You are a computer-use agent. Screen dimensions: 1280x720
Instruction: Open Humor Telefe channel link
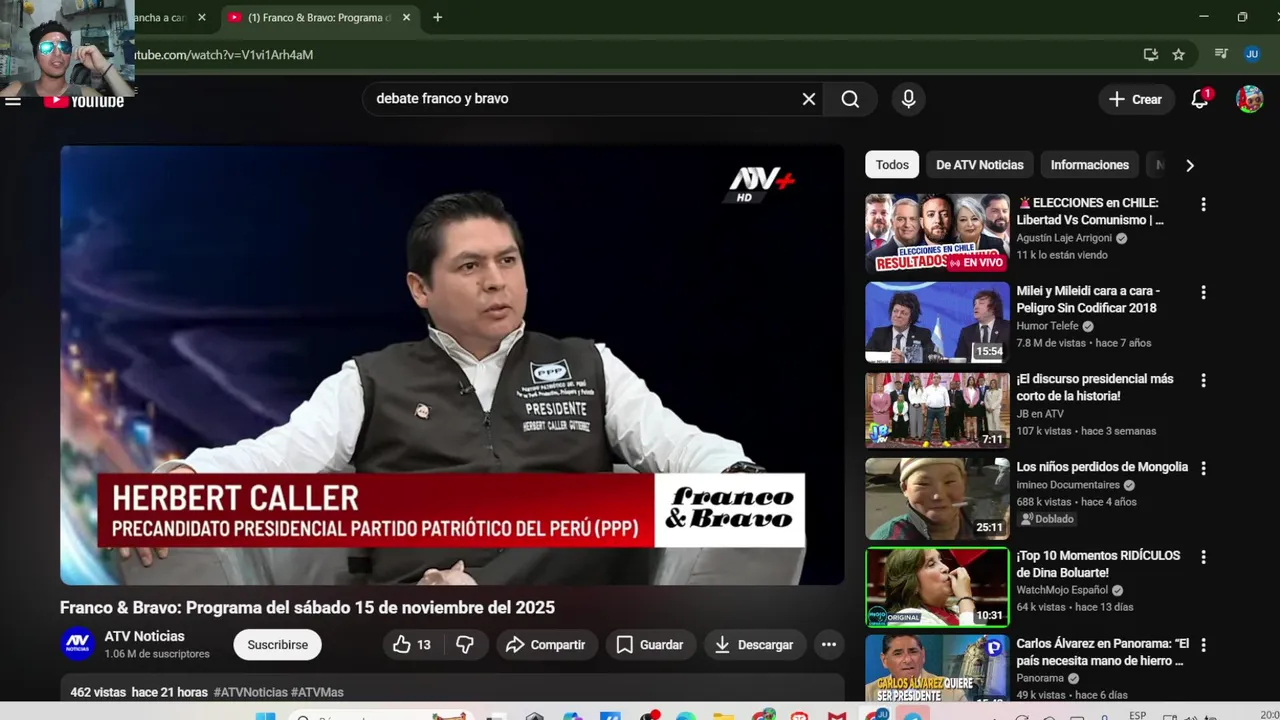(x=1049, y=326)
